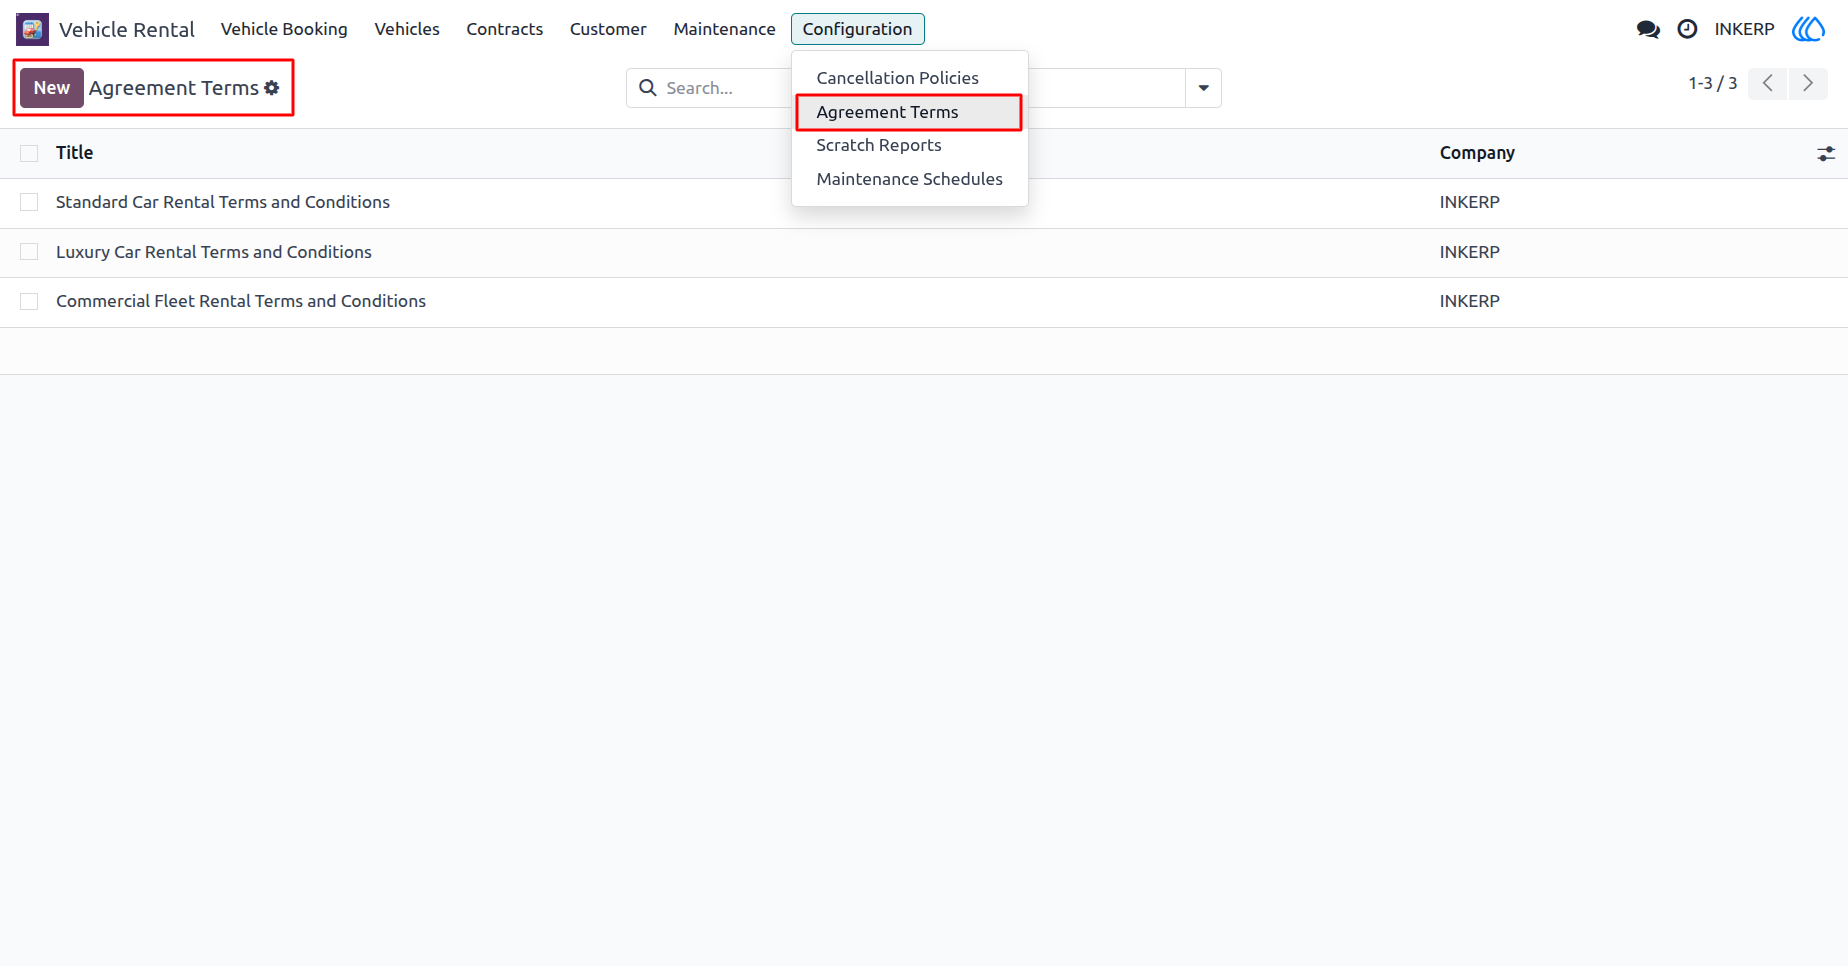Check the Commercial Fleet Rental Terms row
The height and width of the screenshot is (966, 1848).
[x=29, y=301]
